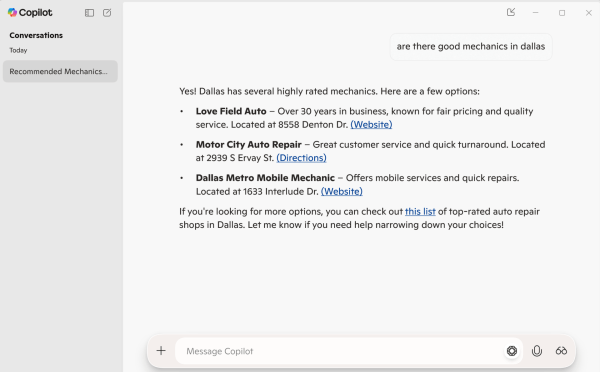
Task: Toggle the sidebar panel icon
Action: click(90, 13)
